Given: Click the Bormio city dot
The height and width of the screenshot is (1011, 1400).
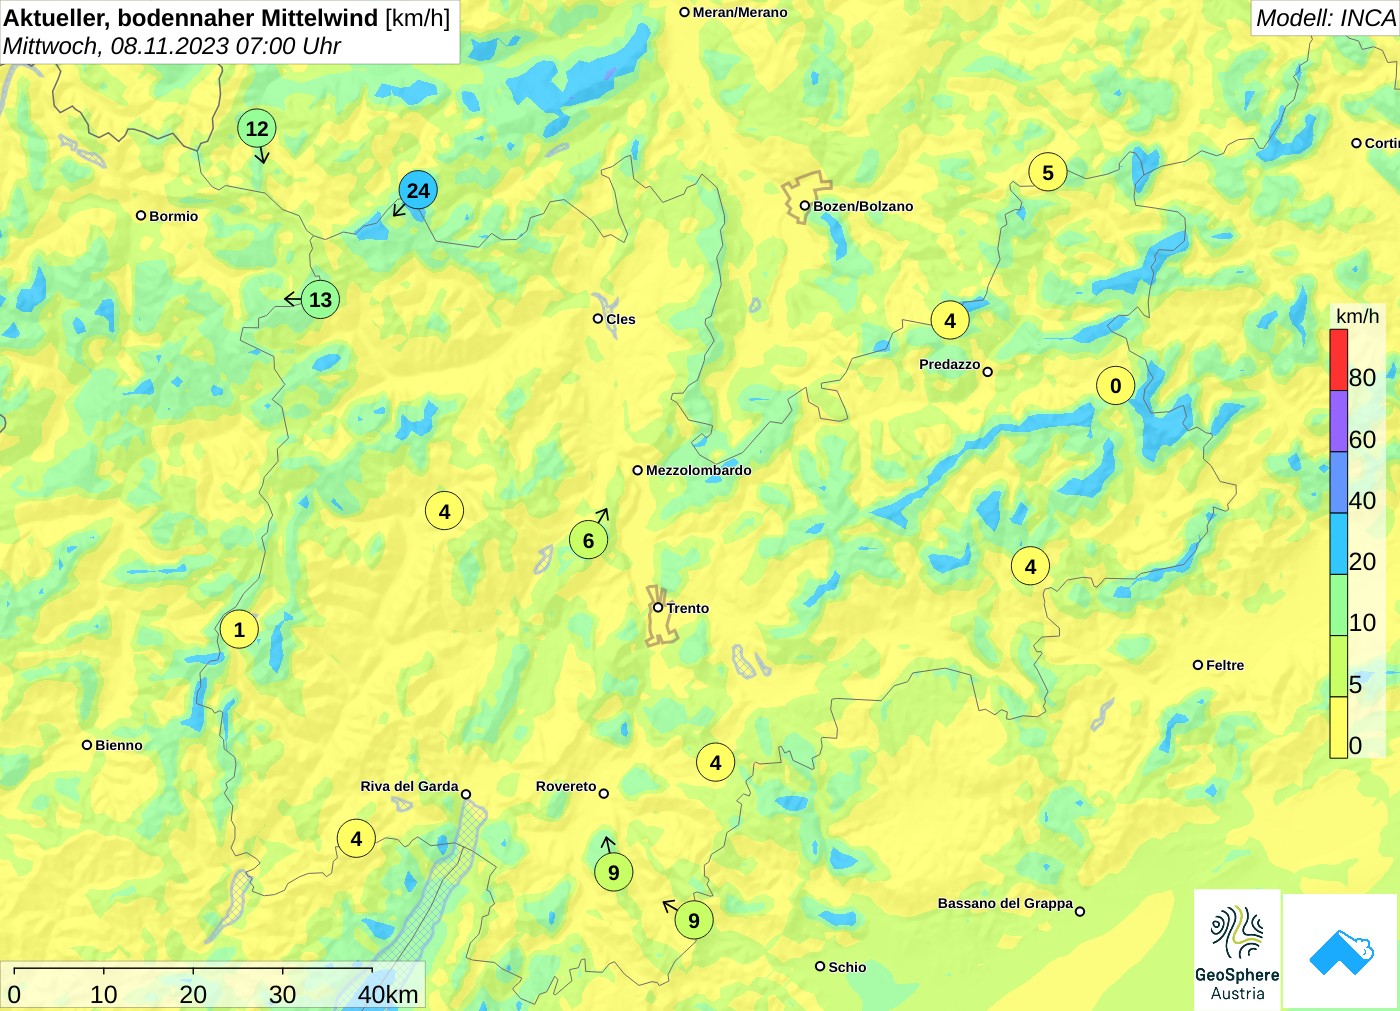Looking at the screenshot, I should (141, 215).
